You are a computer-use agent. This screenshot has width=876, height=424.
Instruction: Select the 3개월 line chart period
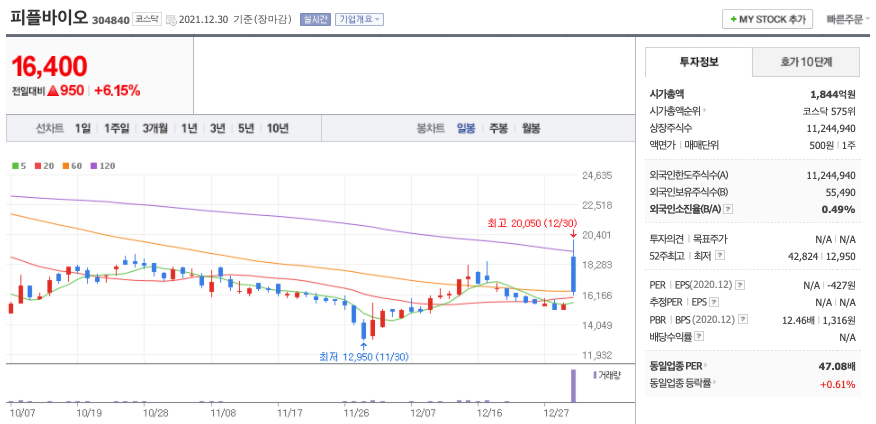[x=155, y=128]
